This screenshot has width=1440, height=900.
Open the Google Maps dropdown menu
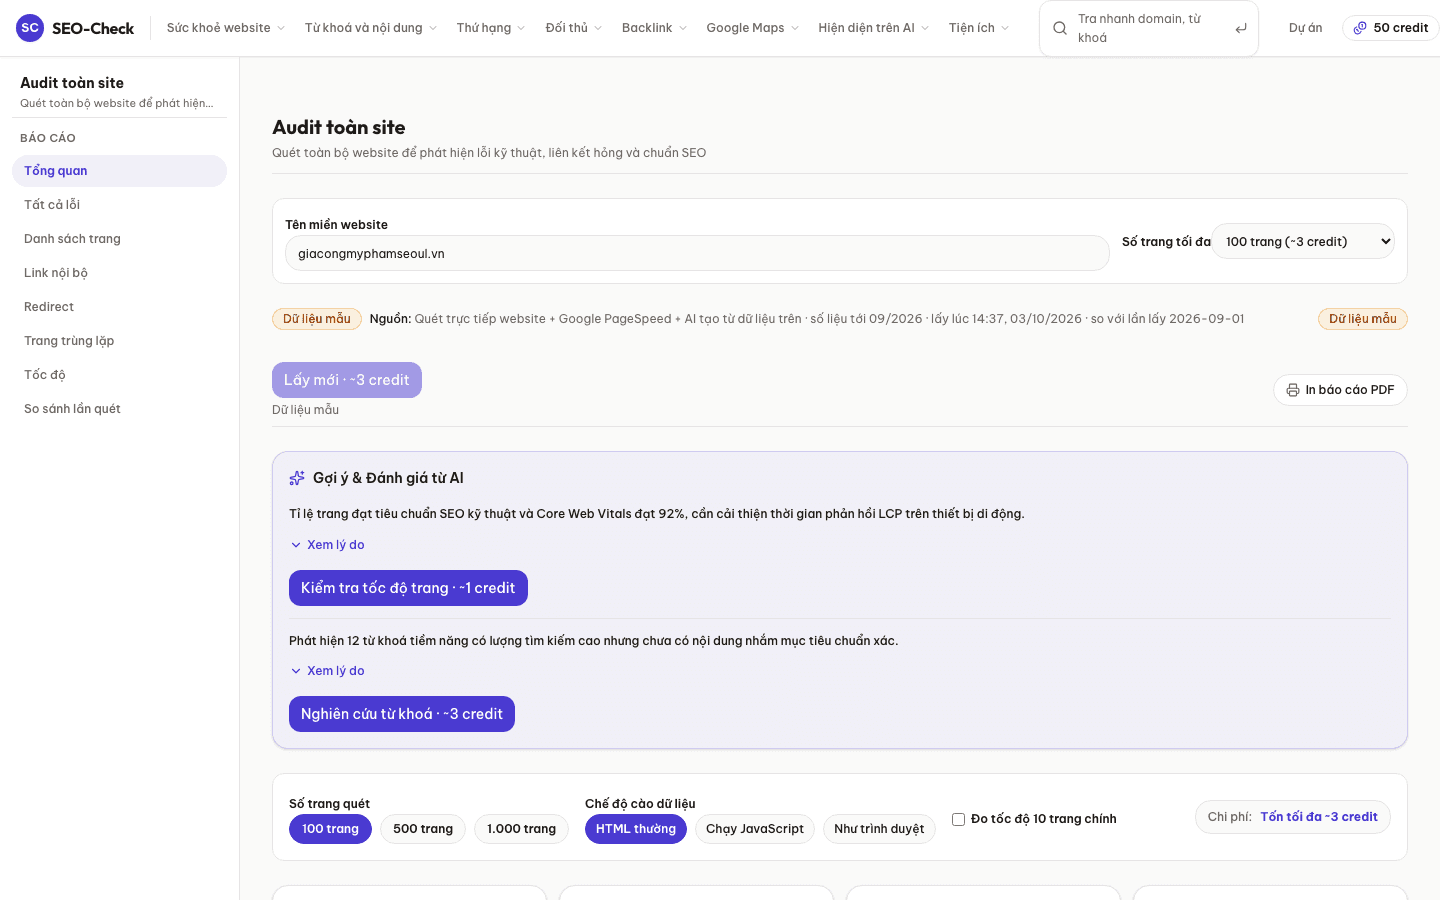753,28
